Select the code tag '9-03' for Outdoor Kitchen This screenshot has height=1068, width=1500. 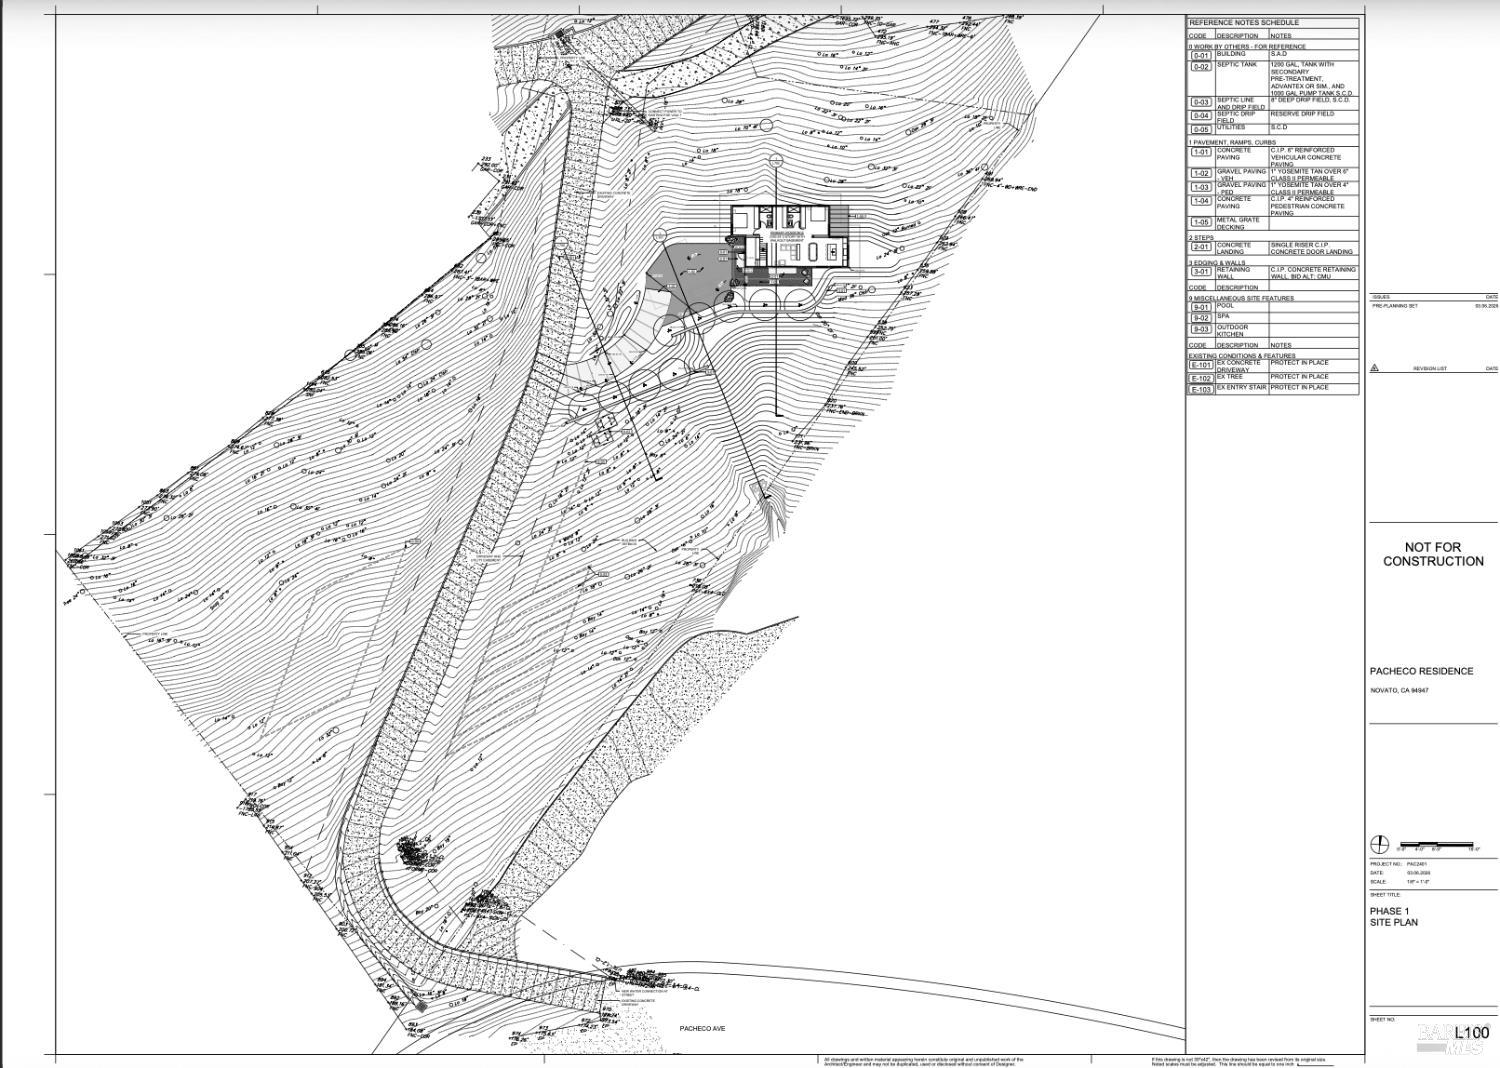(x=1201, y=330)
